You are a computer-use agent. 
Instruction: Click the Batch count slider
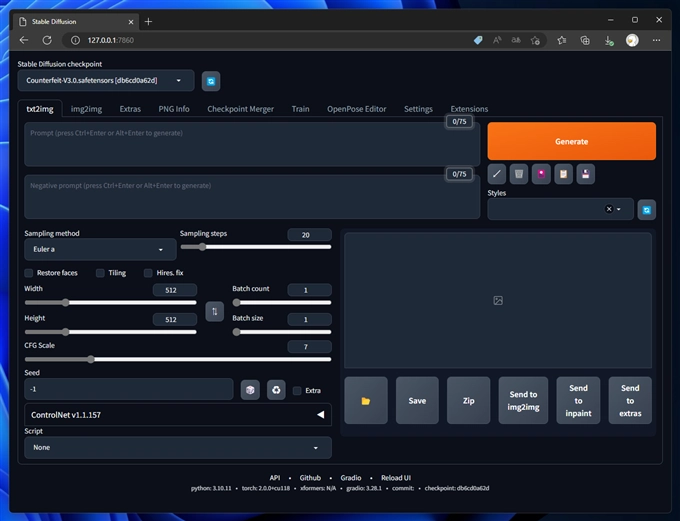pos(282,302)
